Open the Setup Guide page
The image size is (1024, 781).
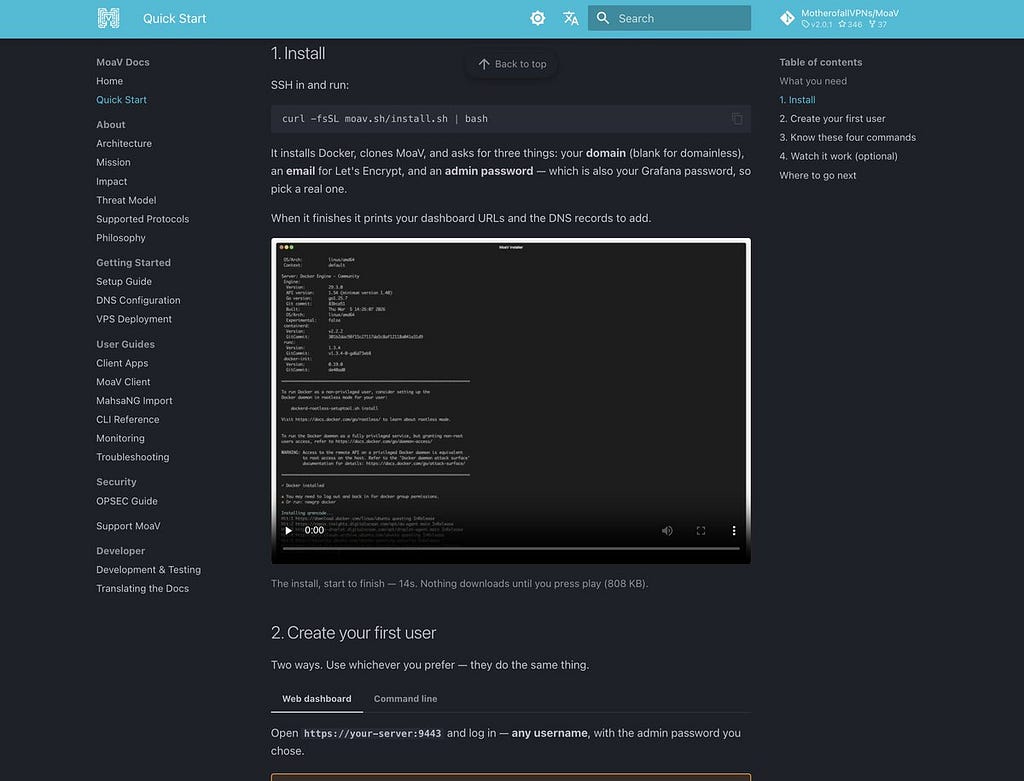click(124, 281)
